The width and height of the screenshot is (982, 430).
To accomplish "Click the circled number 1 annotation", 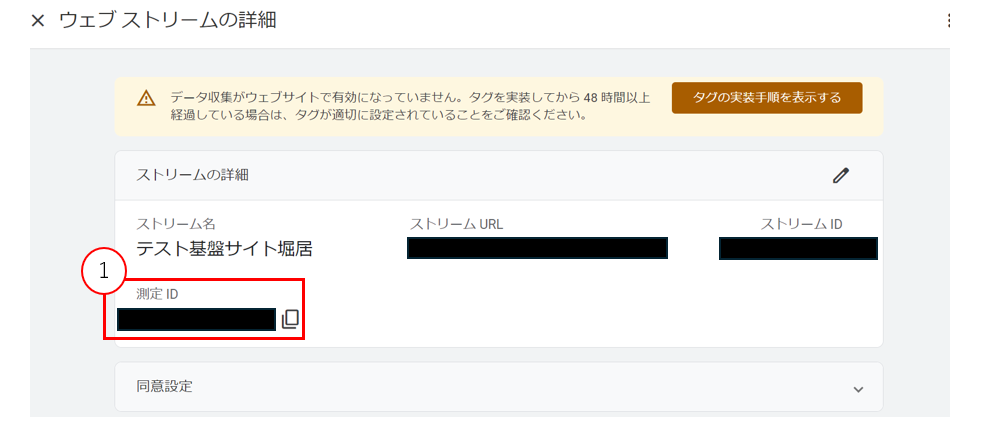I will (x=104, y=272).
